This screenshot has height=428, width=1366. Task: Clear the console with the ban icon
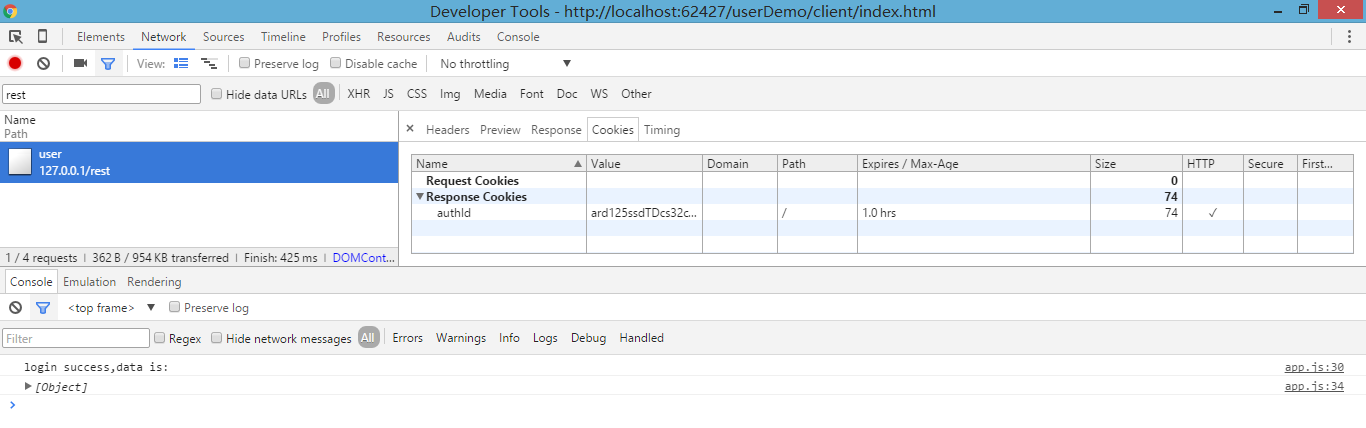tap(15, 308)
